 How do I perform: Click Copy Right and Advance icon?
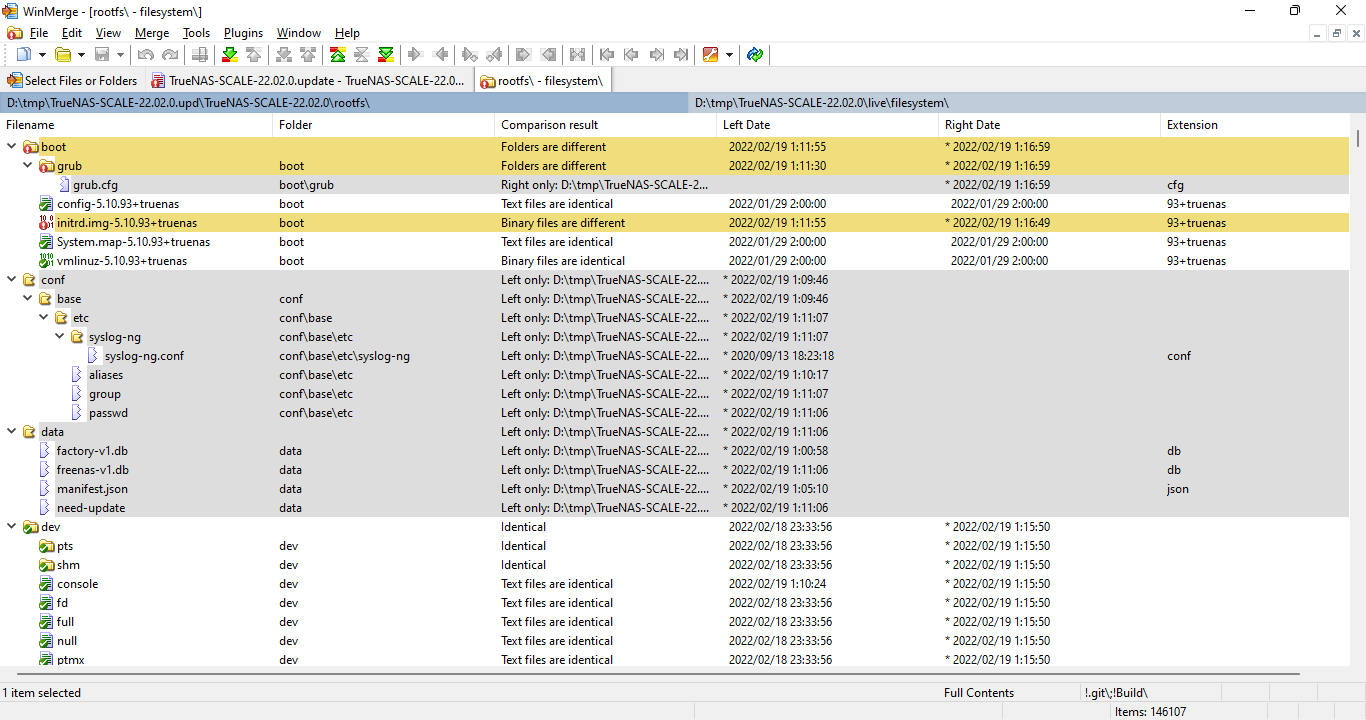pos(469,54)
